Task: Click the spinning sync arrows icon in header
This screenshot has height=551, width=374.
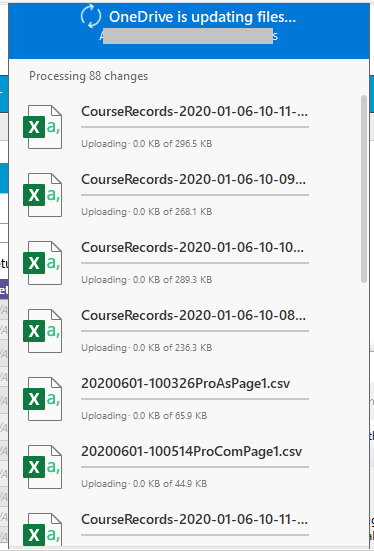Action: 91,16
